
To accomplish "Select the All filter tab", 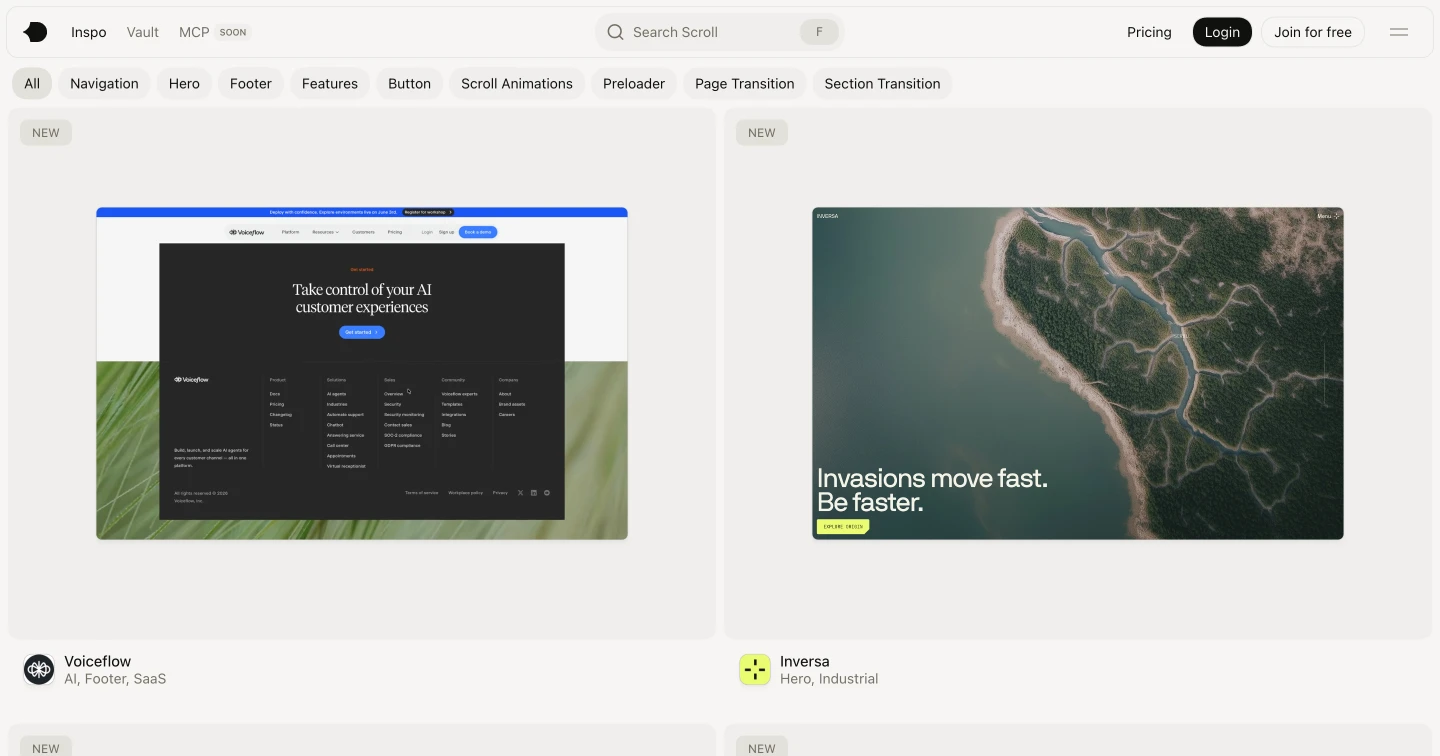I will (x=32, y=83).
